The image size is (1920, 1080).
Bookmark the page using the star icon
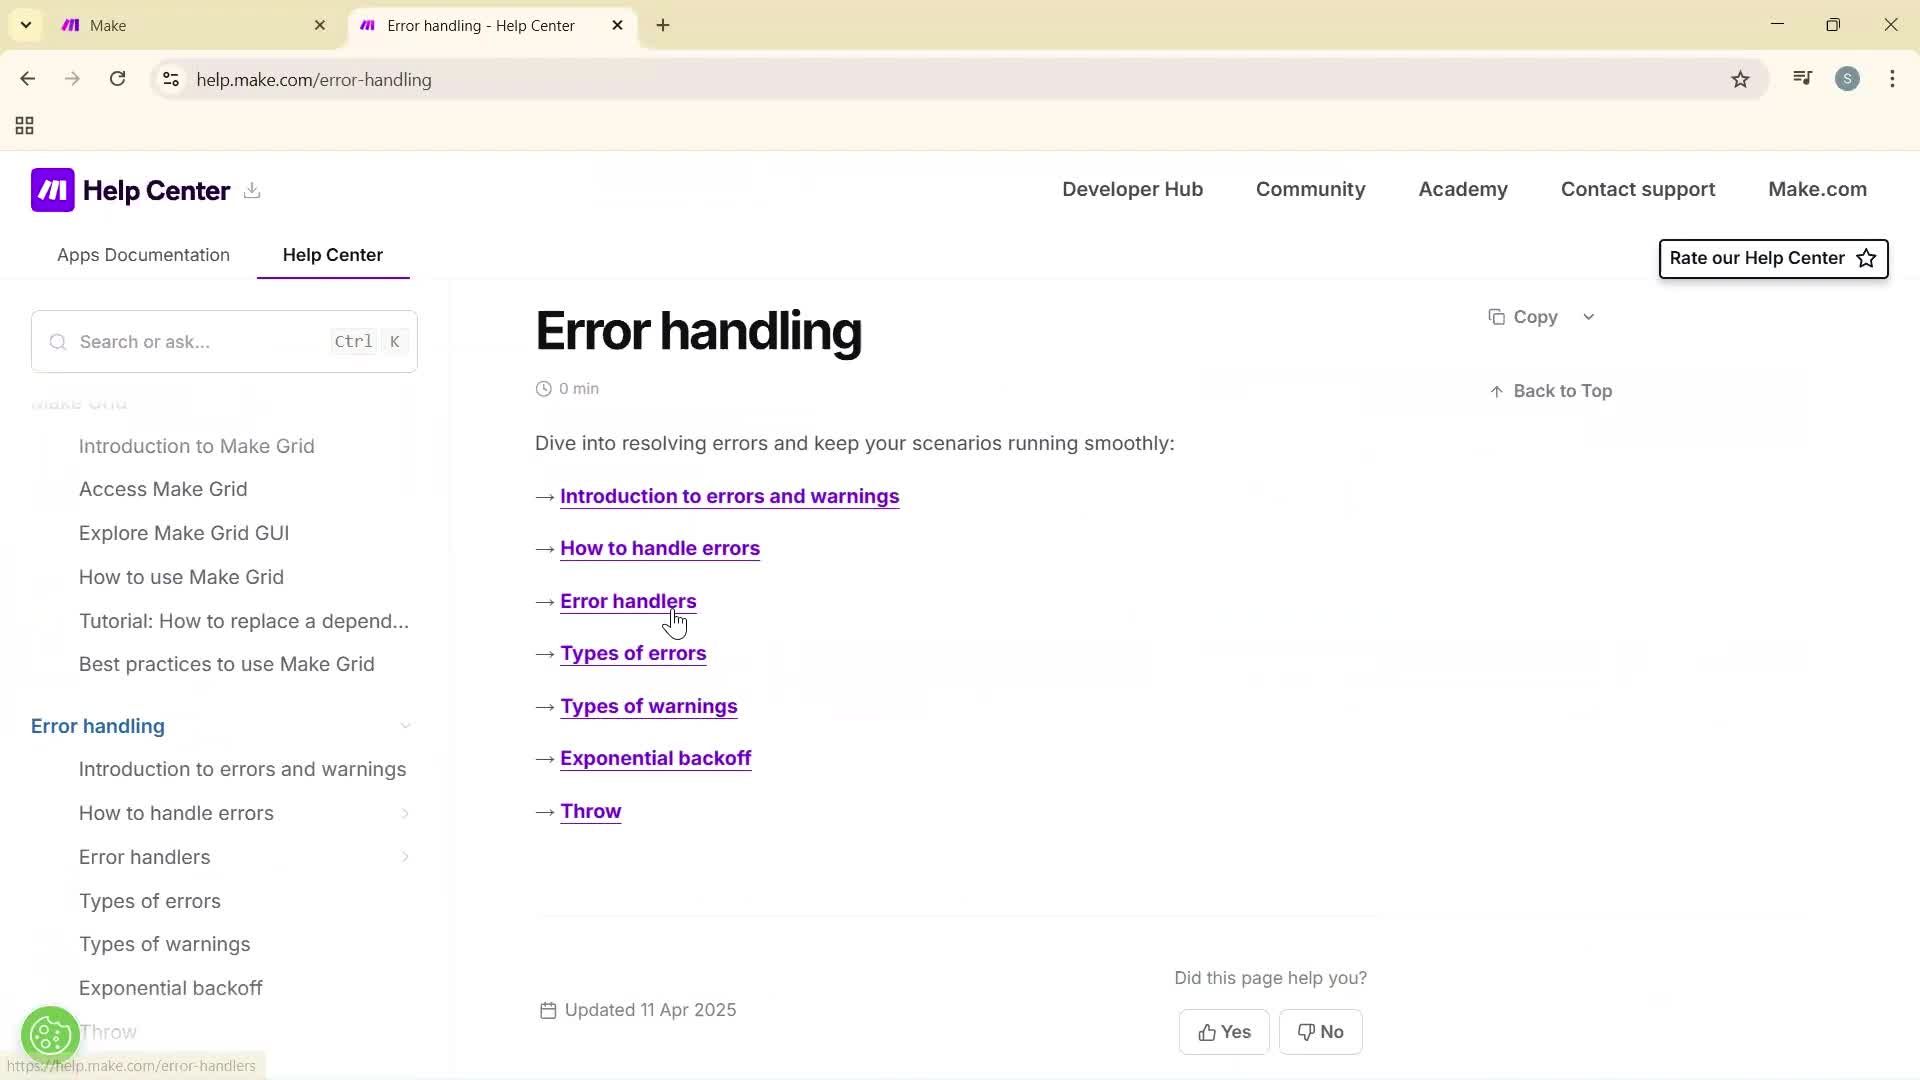1740,79
